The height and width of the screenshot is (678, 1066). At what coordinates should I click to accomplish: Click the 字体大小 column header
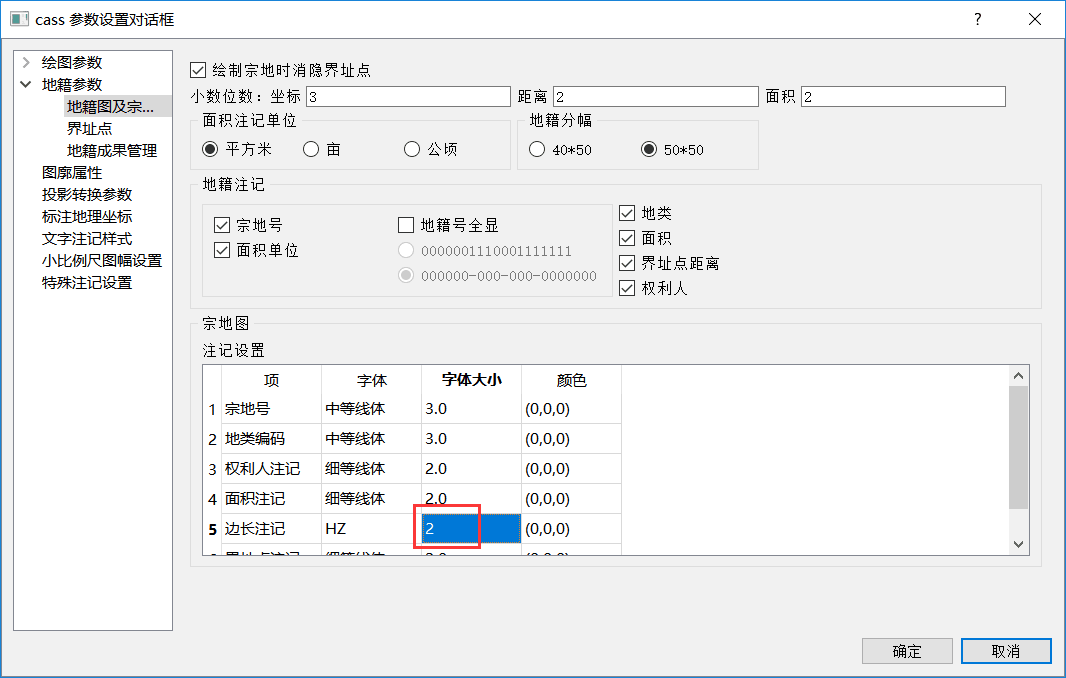point(471,380)
